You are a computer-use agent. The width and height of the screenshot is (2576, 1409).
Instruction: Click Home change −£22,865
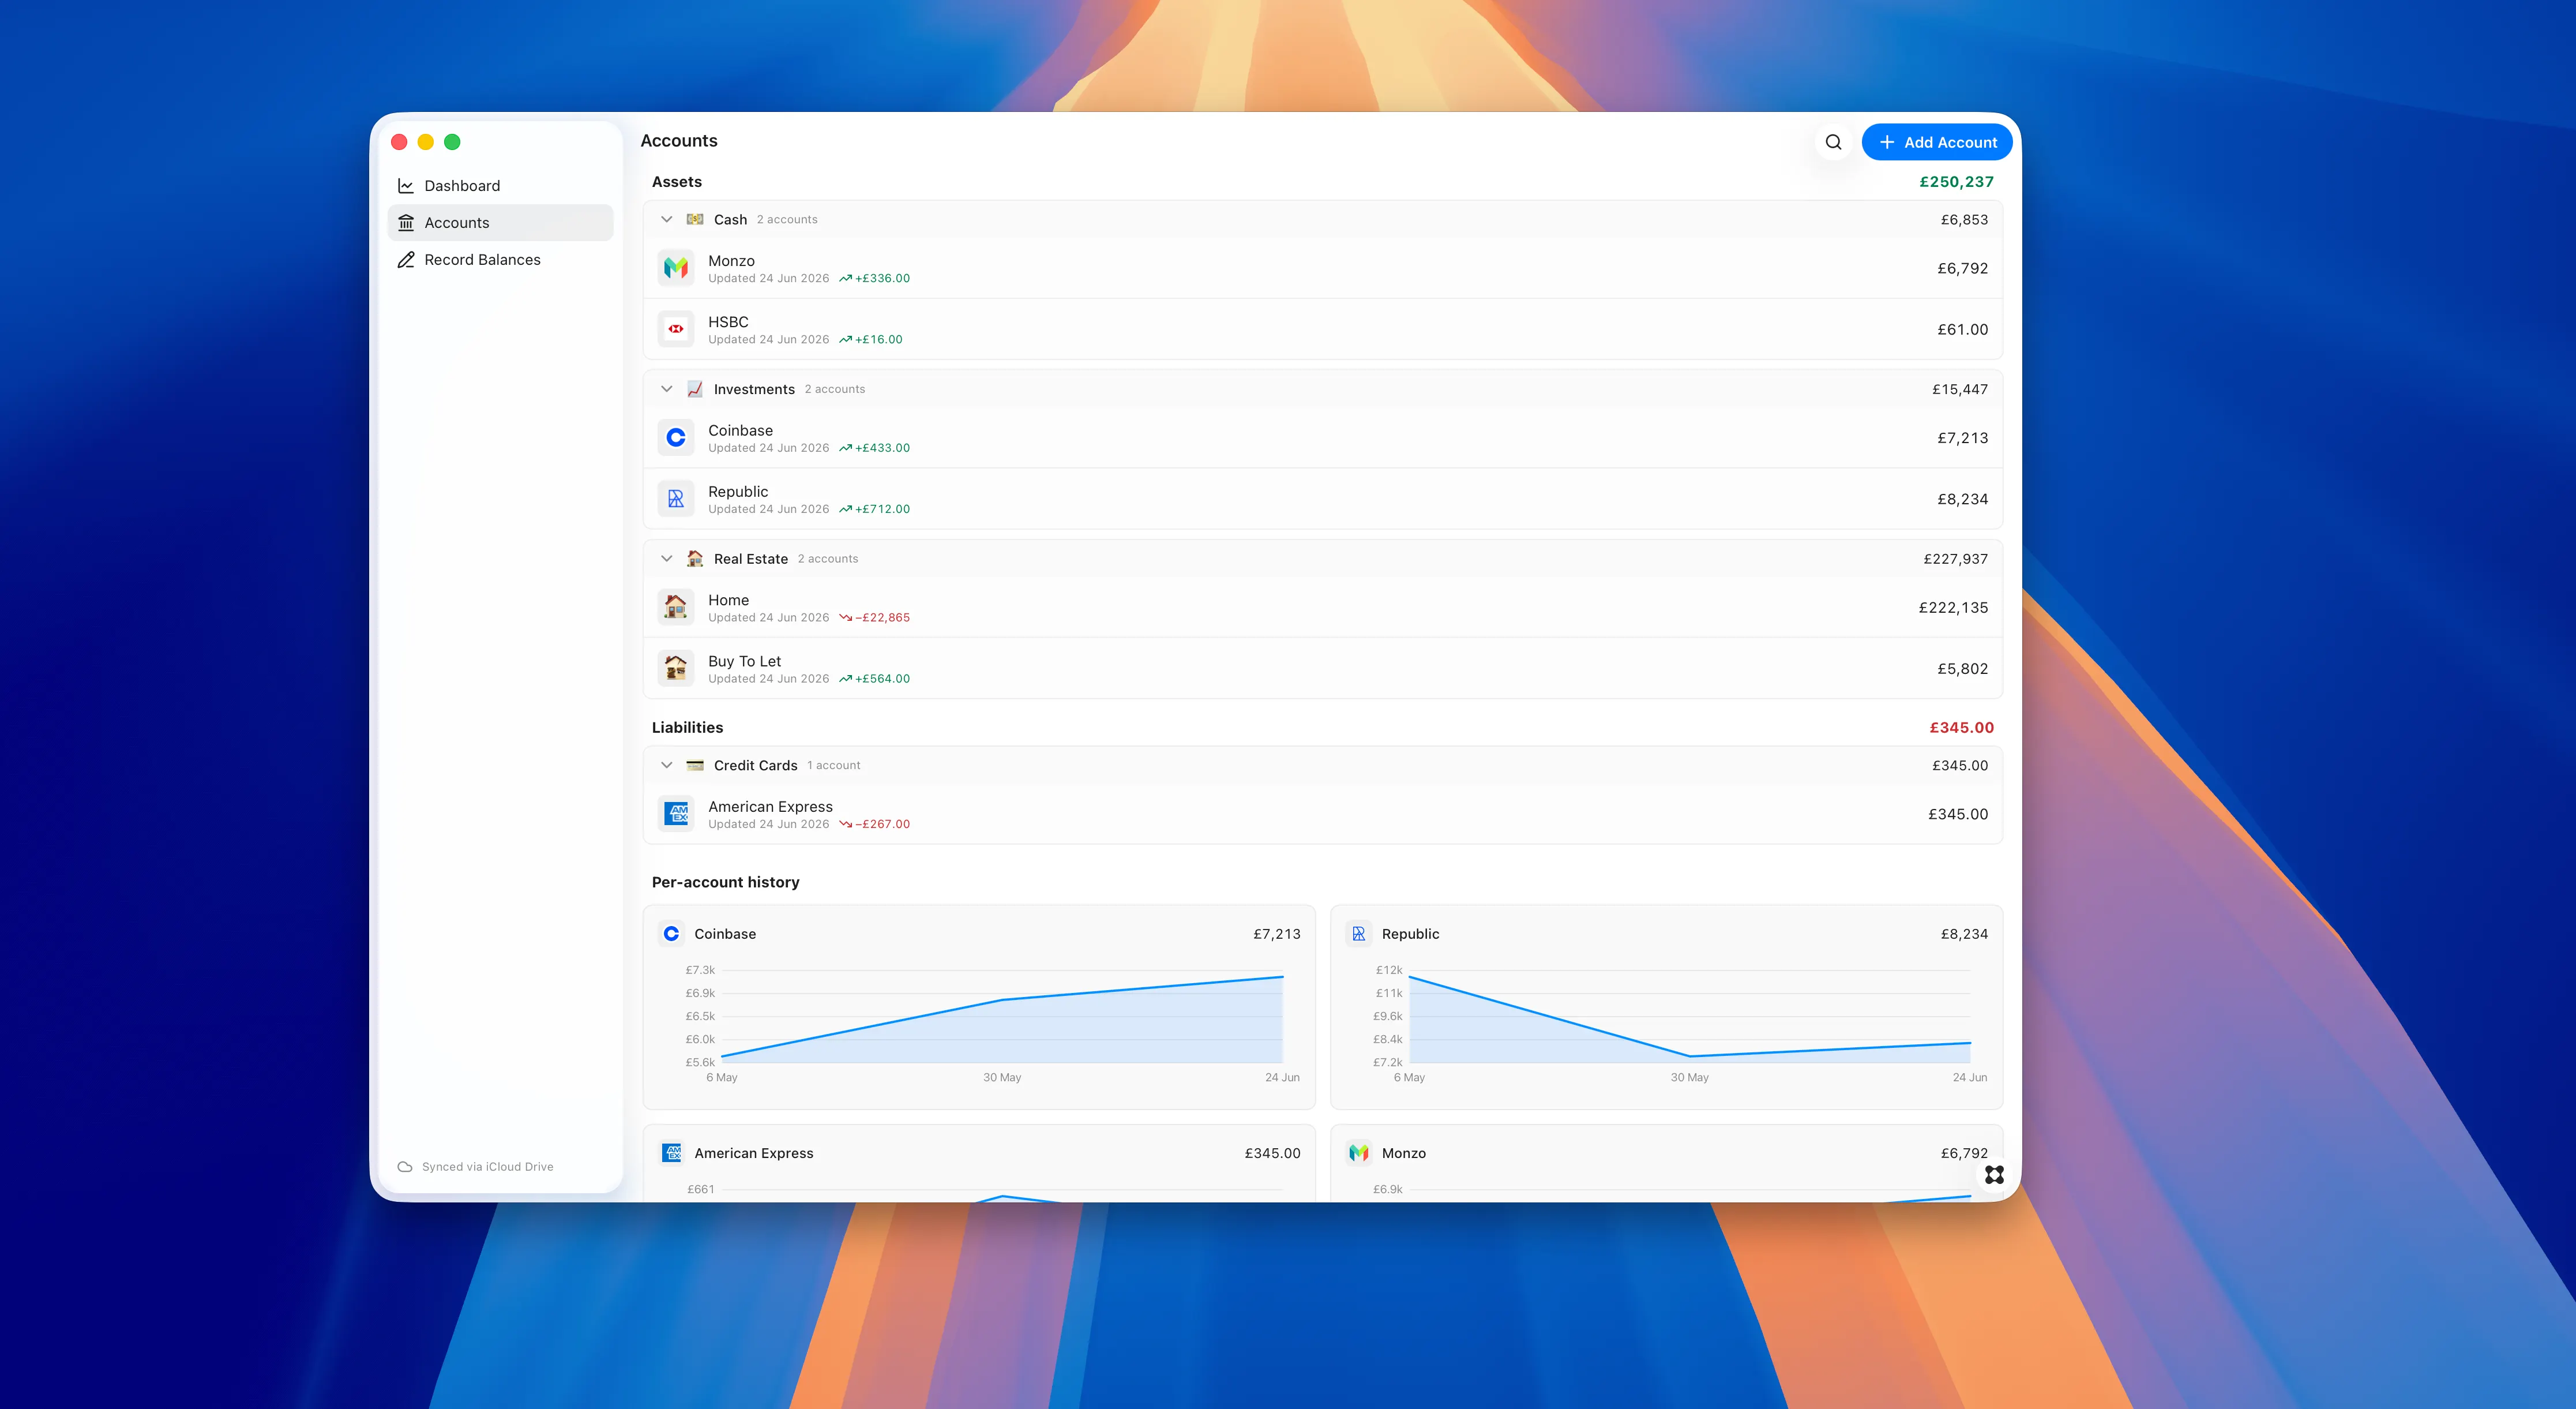pos(875,618)
